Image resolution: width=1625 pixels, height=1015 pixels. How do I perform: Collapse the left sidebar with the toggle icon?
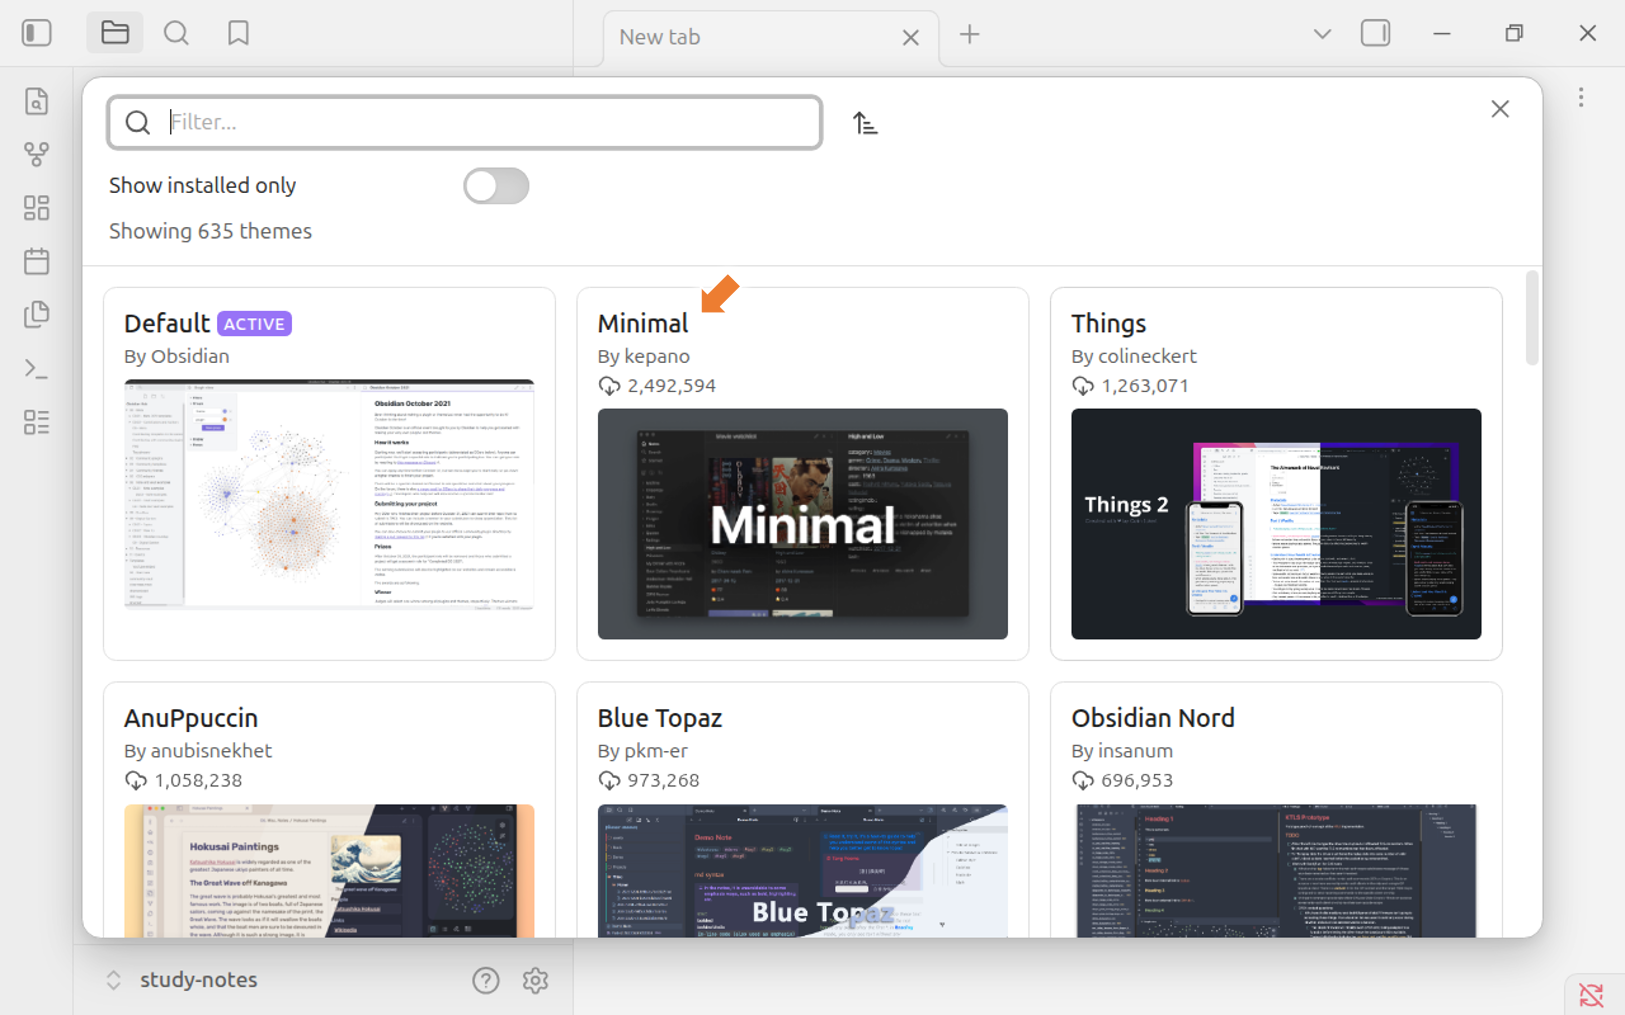(x=37, y=33)
